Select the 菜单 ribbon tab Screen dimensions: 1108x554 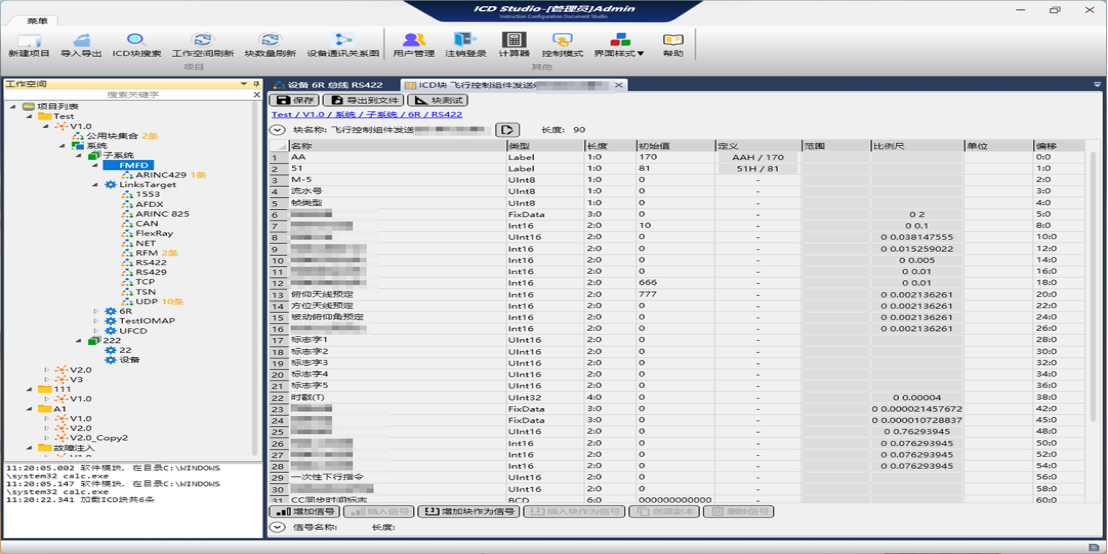[37, 20]
